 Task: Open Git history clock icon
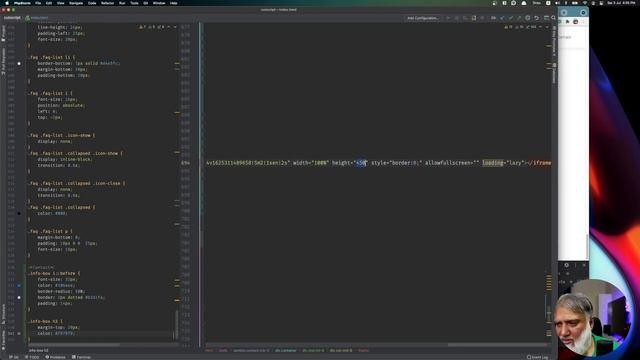pyautogui.click(x=528, y=18)
